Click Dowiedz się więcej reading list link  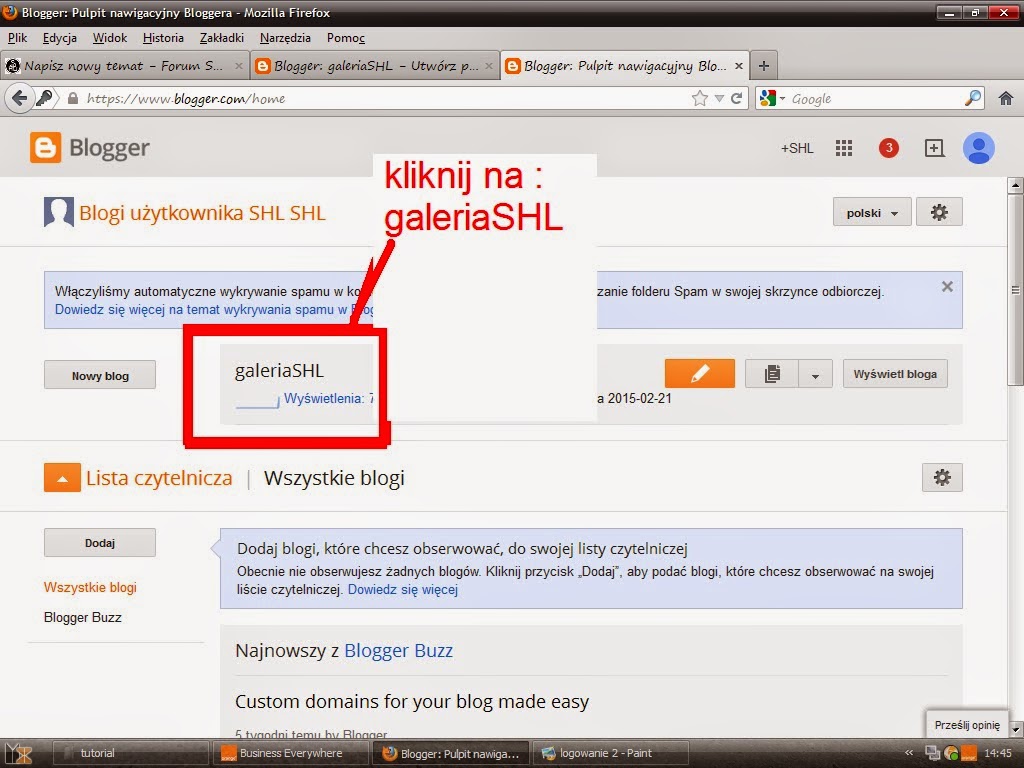(x=403, y=589)
